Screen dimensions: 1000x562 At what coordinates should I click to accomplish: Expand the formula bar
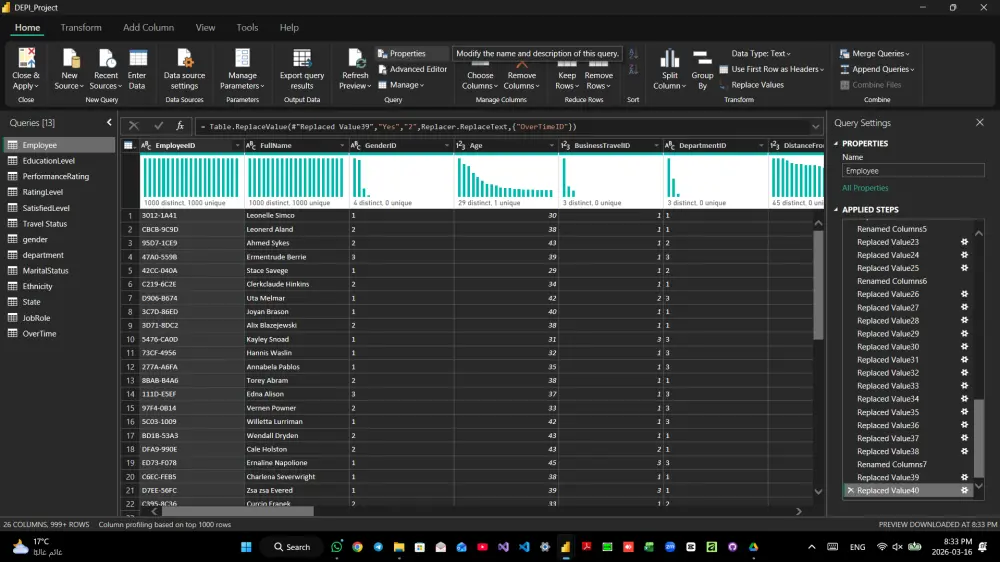pyautogui.click(x=816, y=126)
